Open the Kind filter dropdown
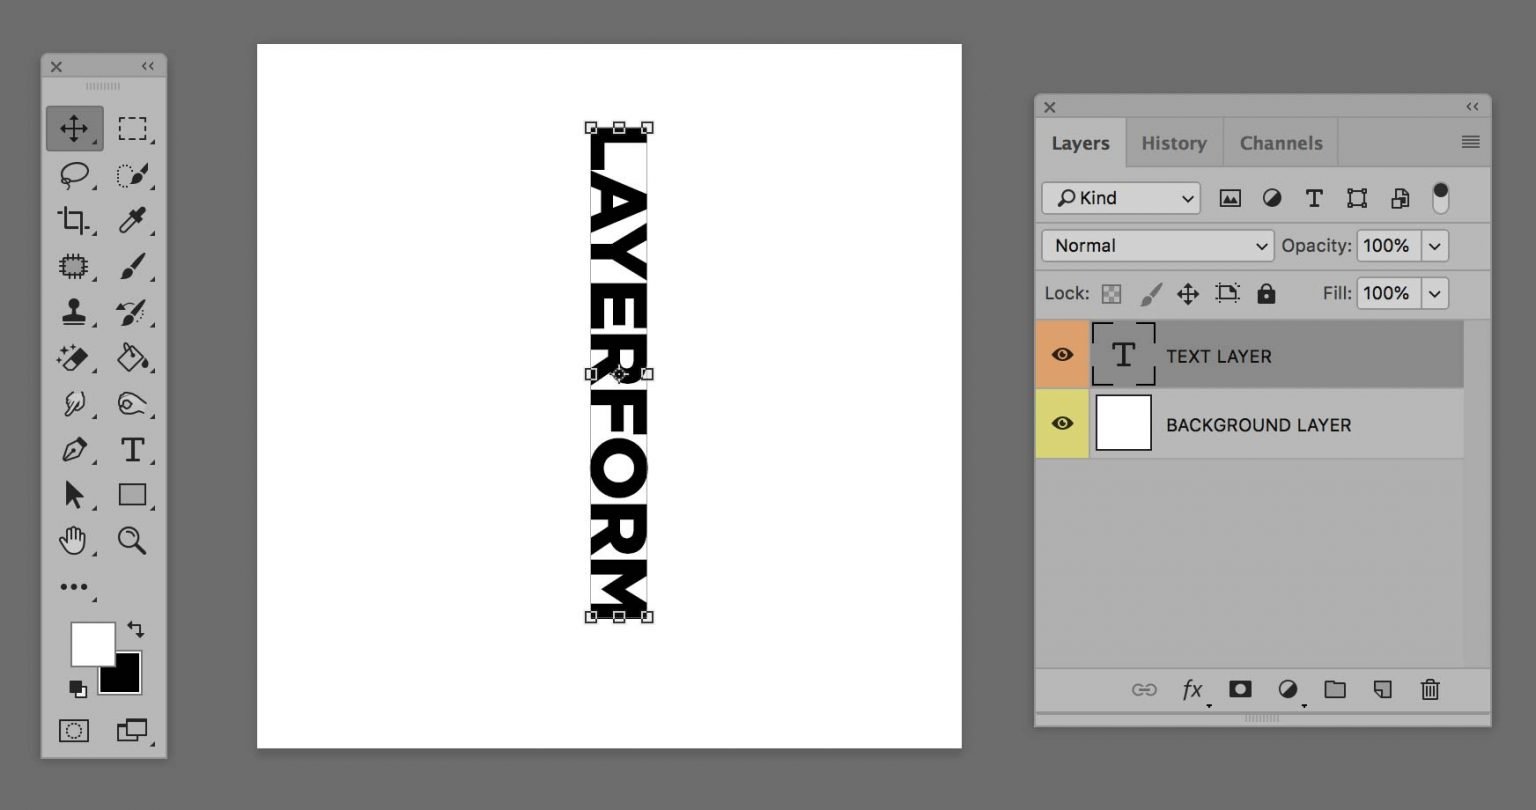The image size is (1536, 810). tap(1119, 197)
